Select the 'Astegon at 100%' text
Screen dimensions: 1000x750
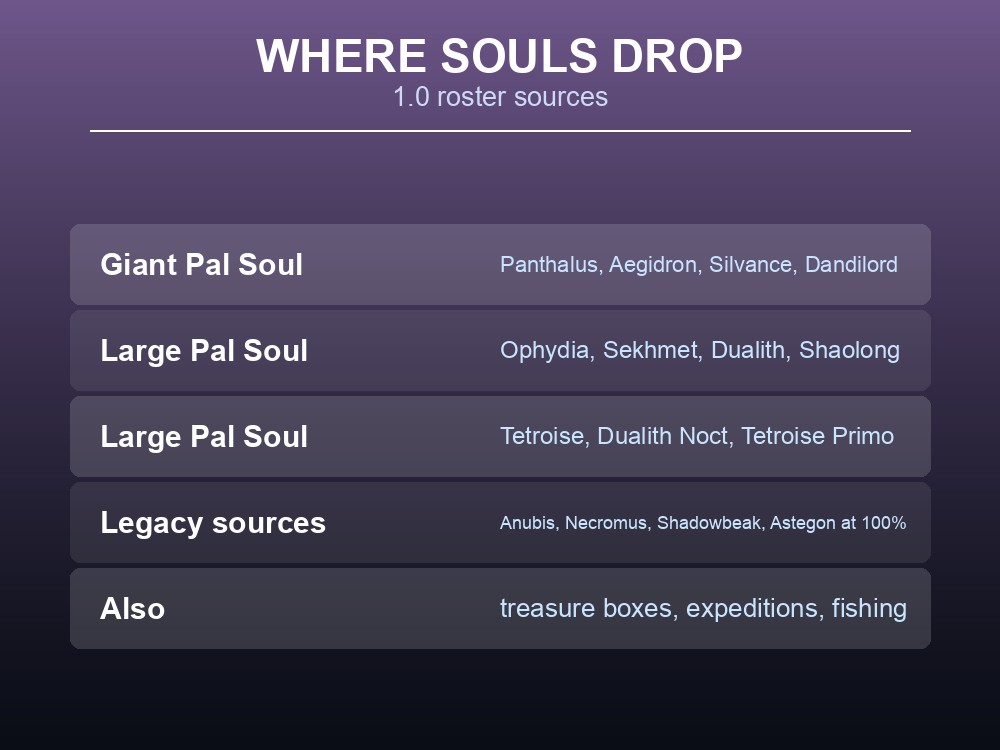click(838, 523)
